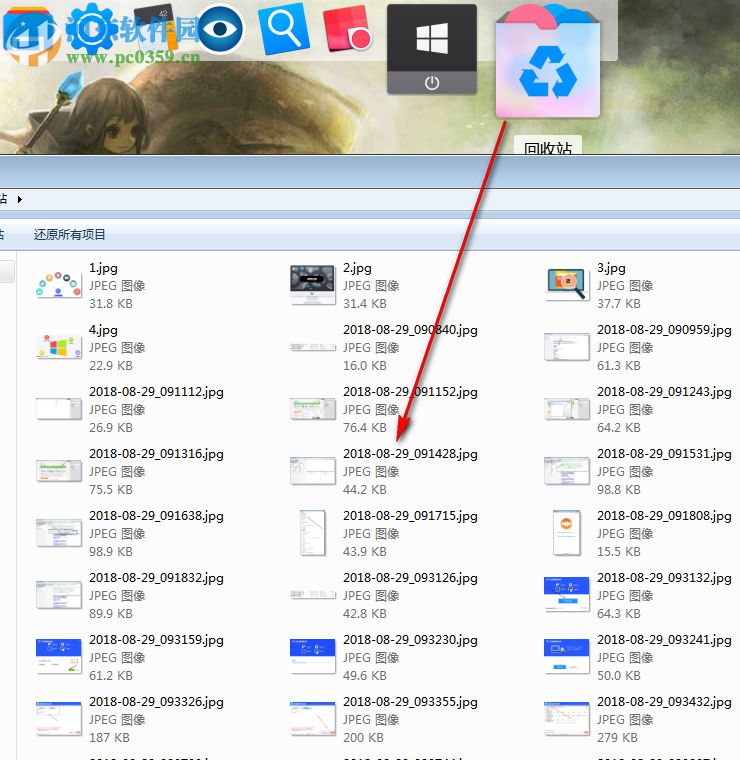Screen dimensions: 740x760
Task: Open the blue magnifier search dock icon
Action: [x=284, y=29]
